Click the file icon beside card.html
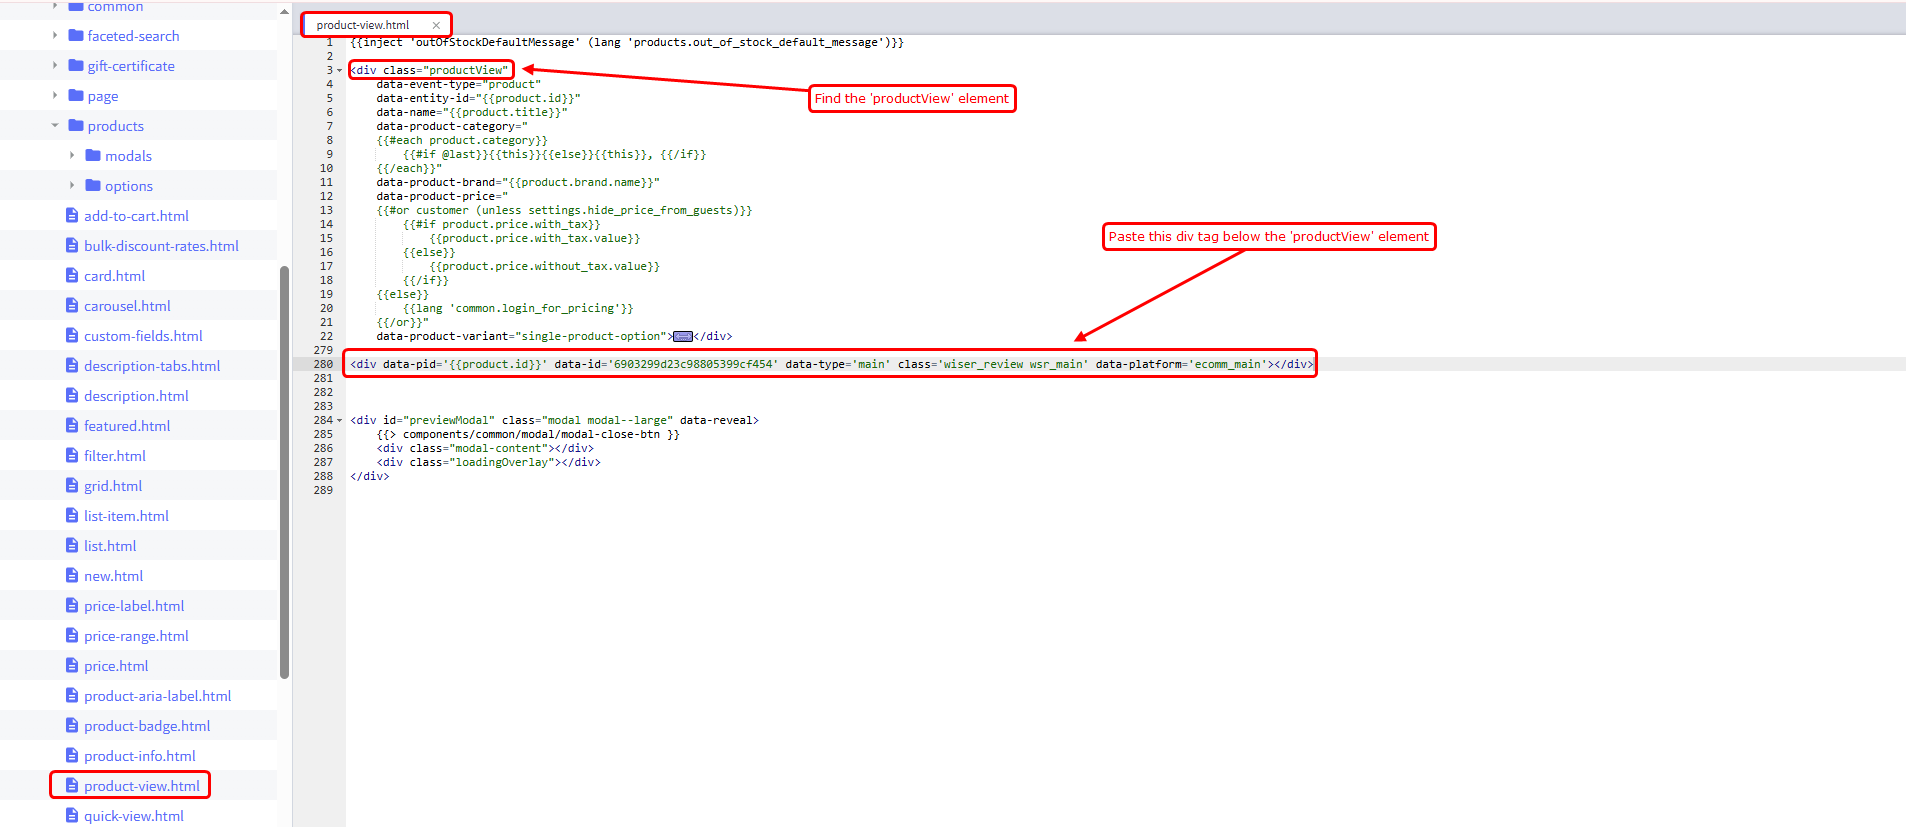 [x=72, y=276]
